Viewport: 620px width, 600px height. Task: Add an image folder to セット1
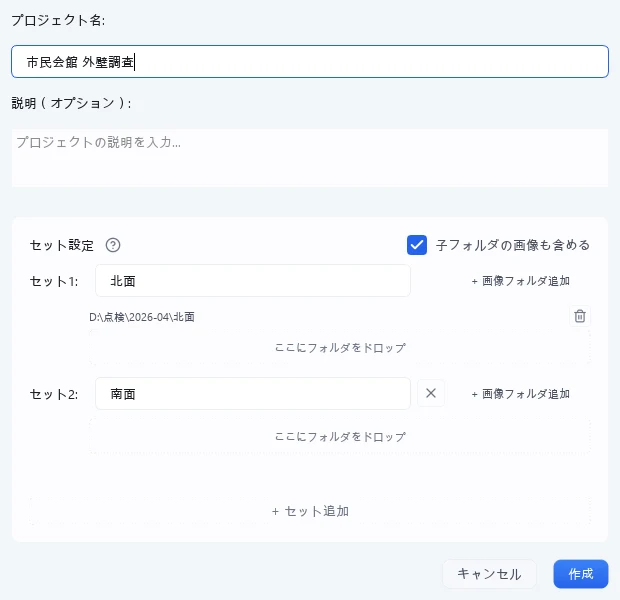(520, 281)
